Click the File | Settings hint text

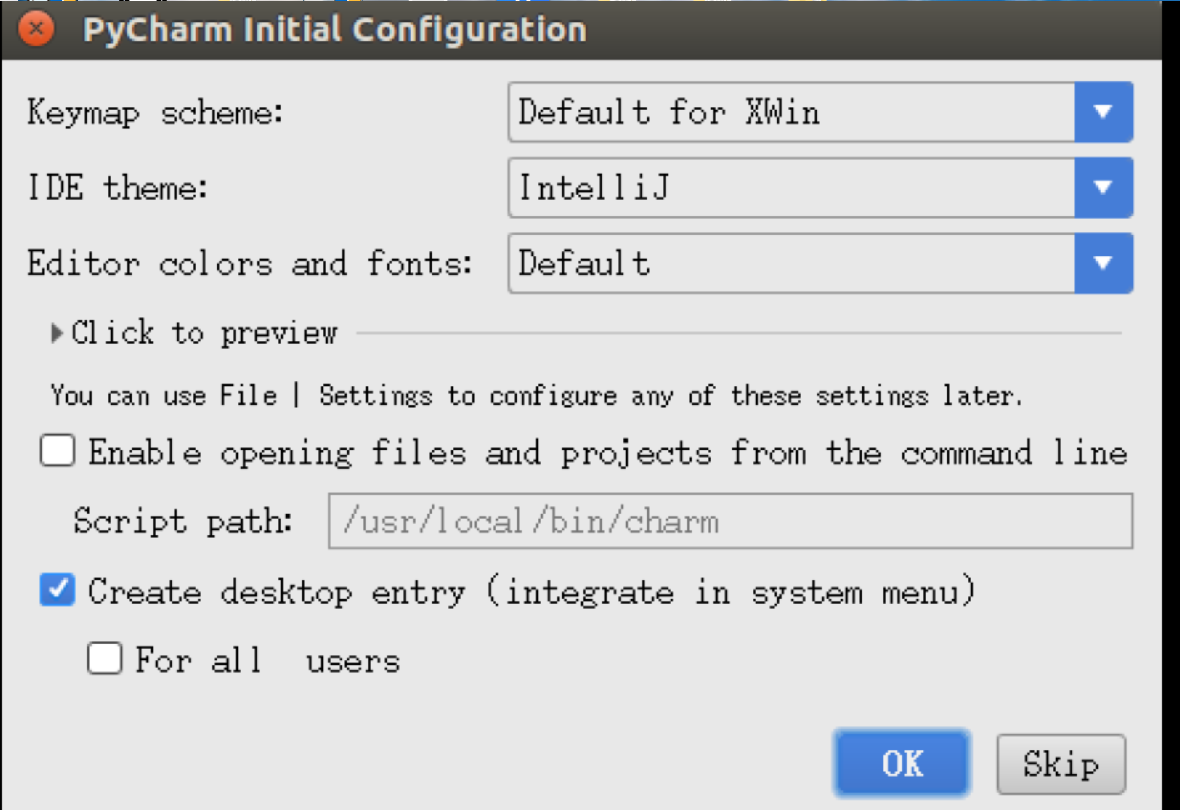click(x=537, y=395)
